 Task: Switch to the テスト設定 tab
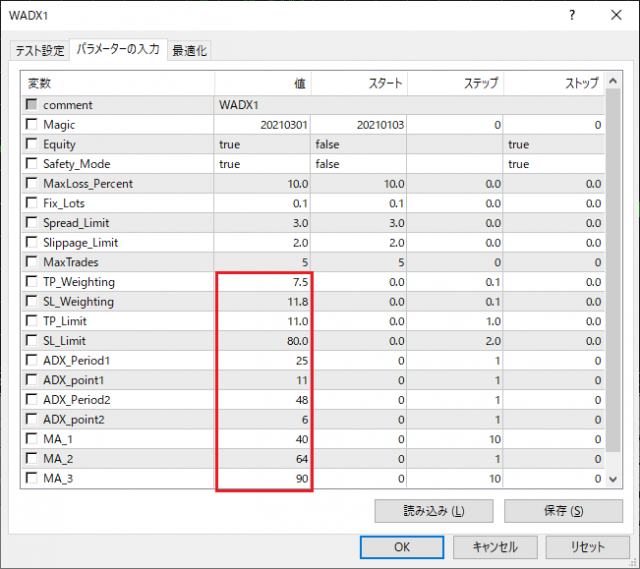click(x=40, y=51)
